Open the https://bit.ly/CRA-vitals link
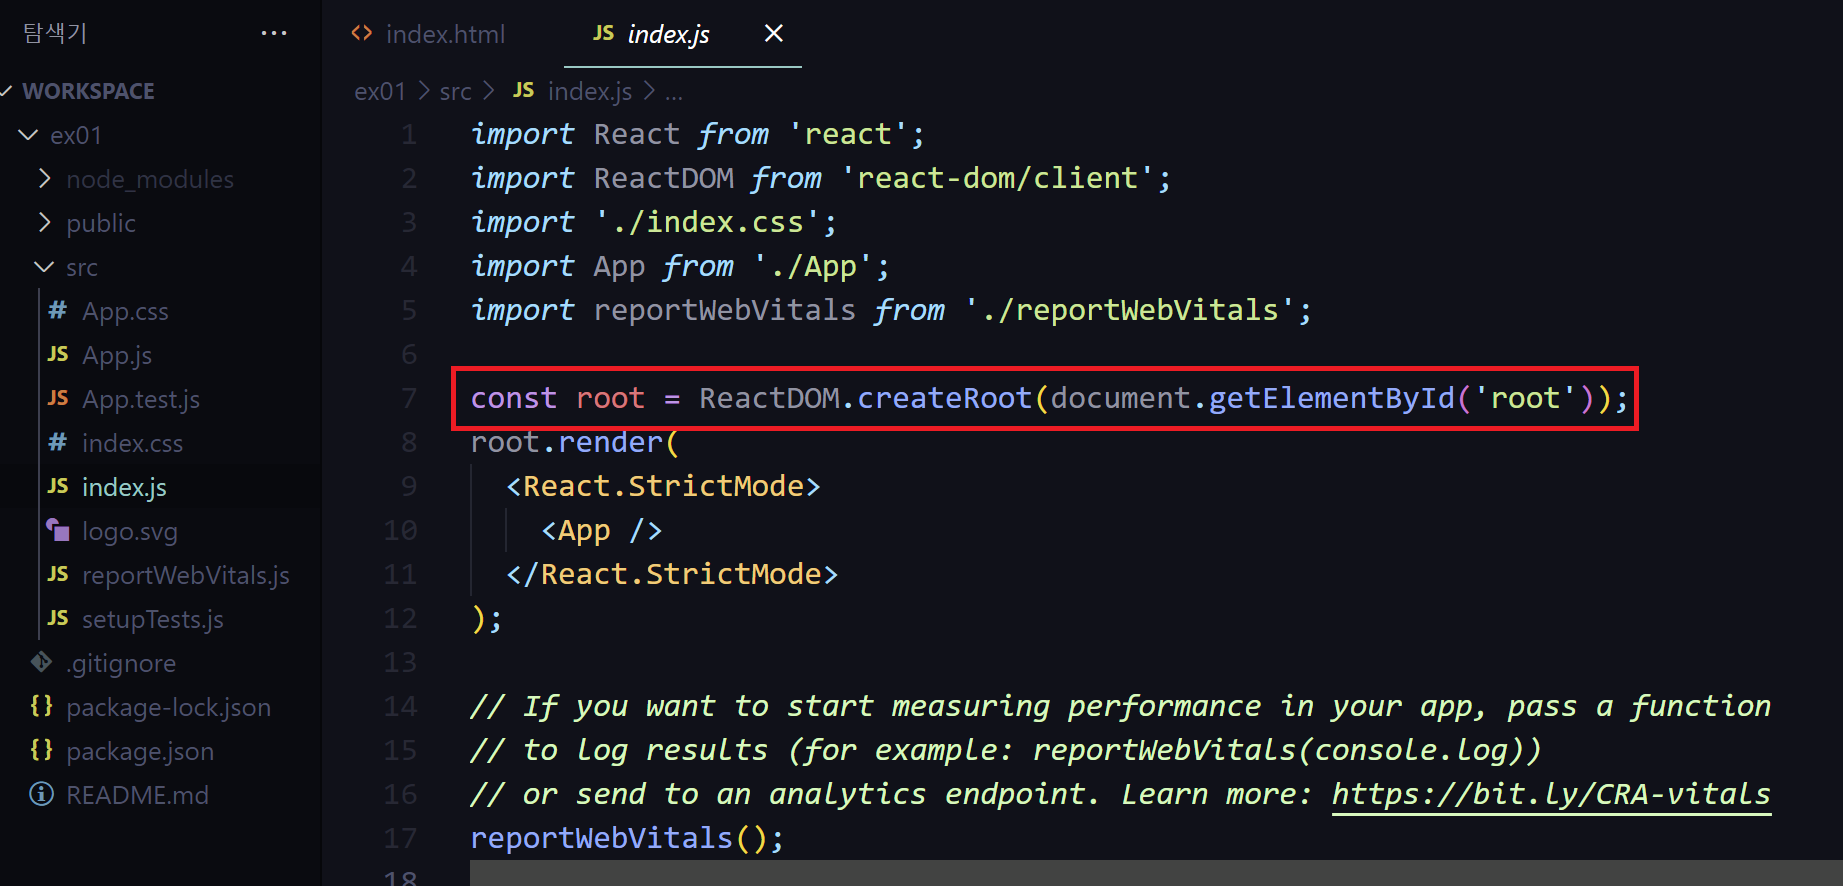Viewport: 1843px width, 886px height. [x=1551, y=795]
